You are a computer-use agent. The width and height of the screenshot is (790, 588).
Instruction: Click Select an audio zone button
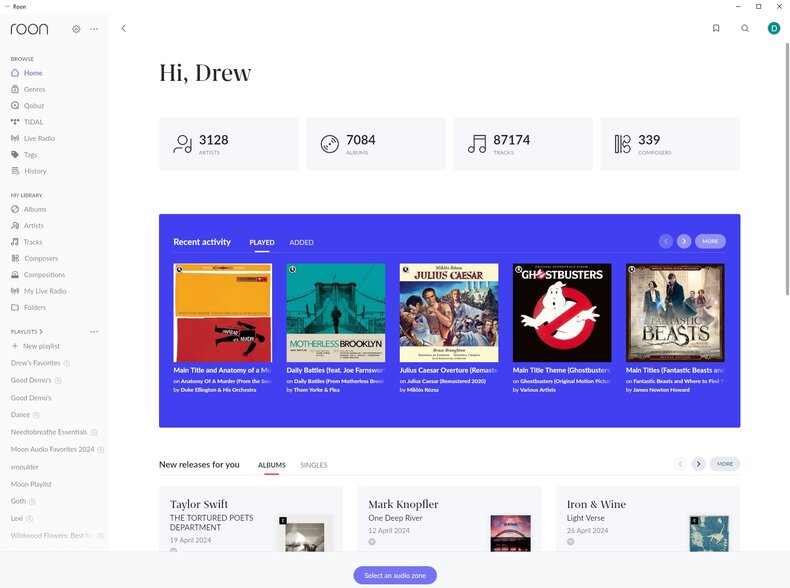pos(395,575)
